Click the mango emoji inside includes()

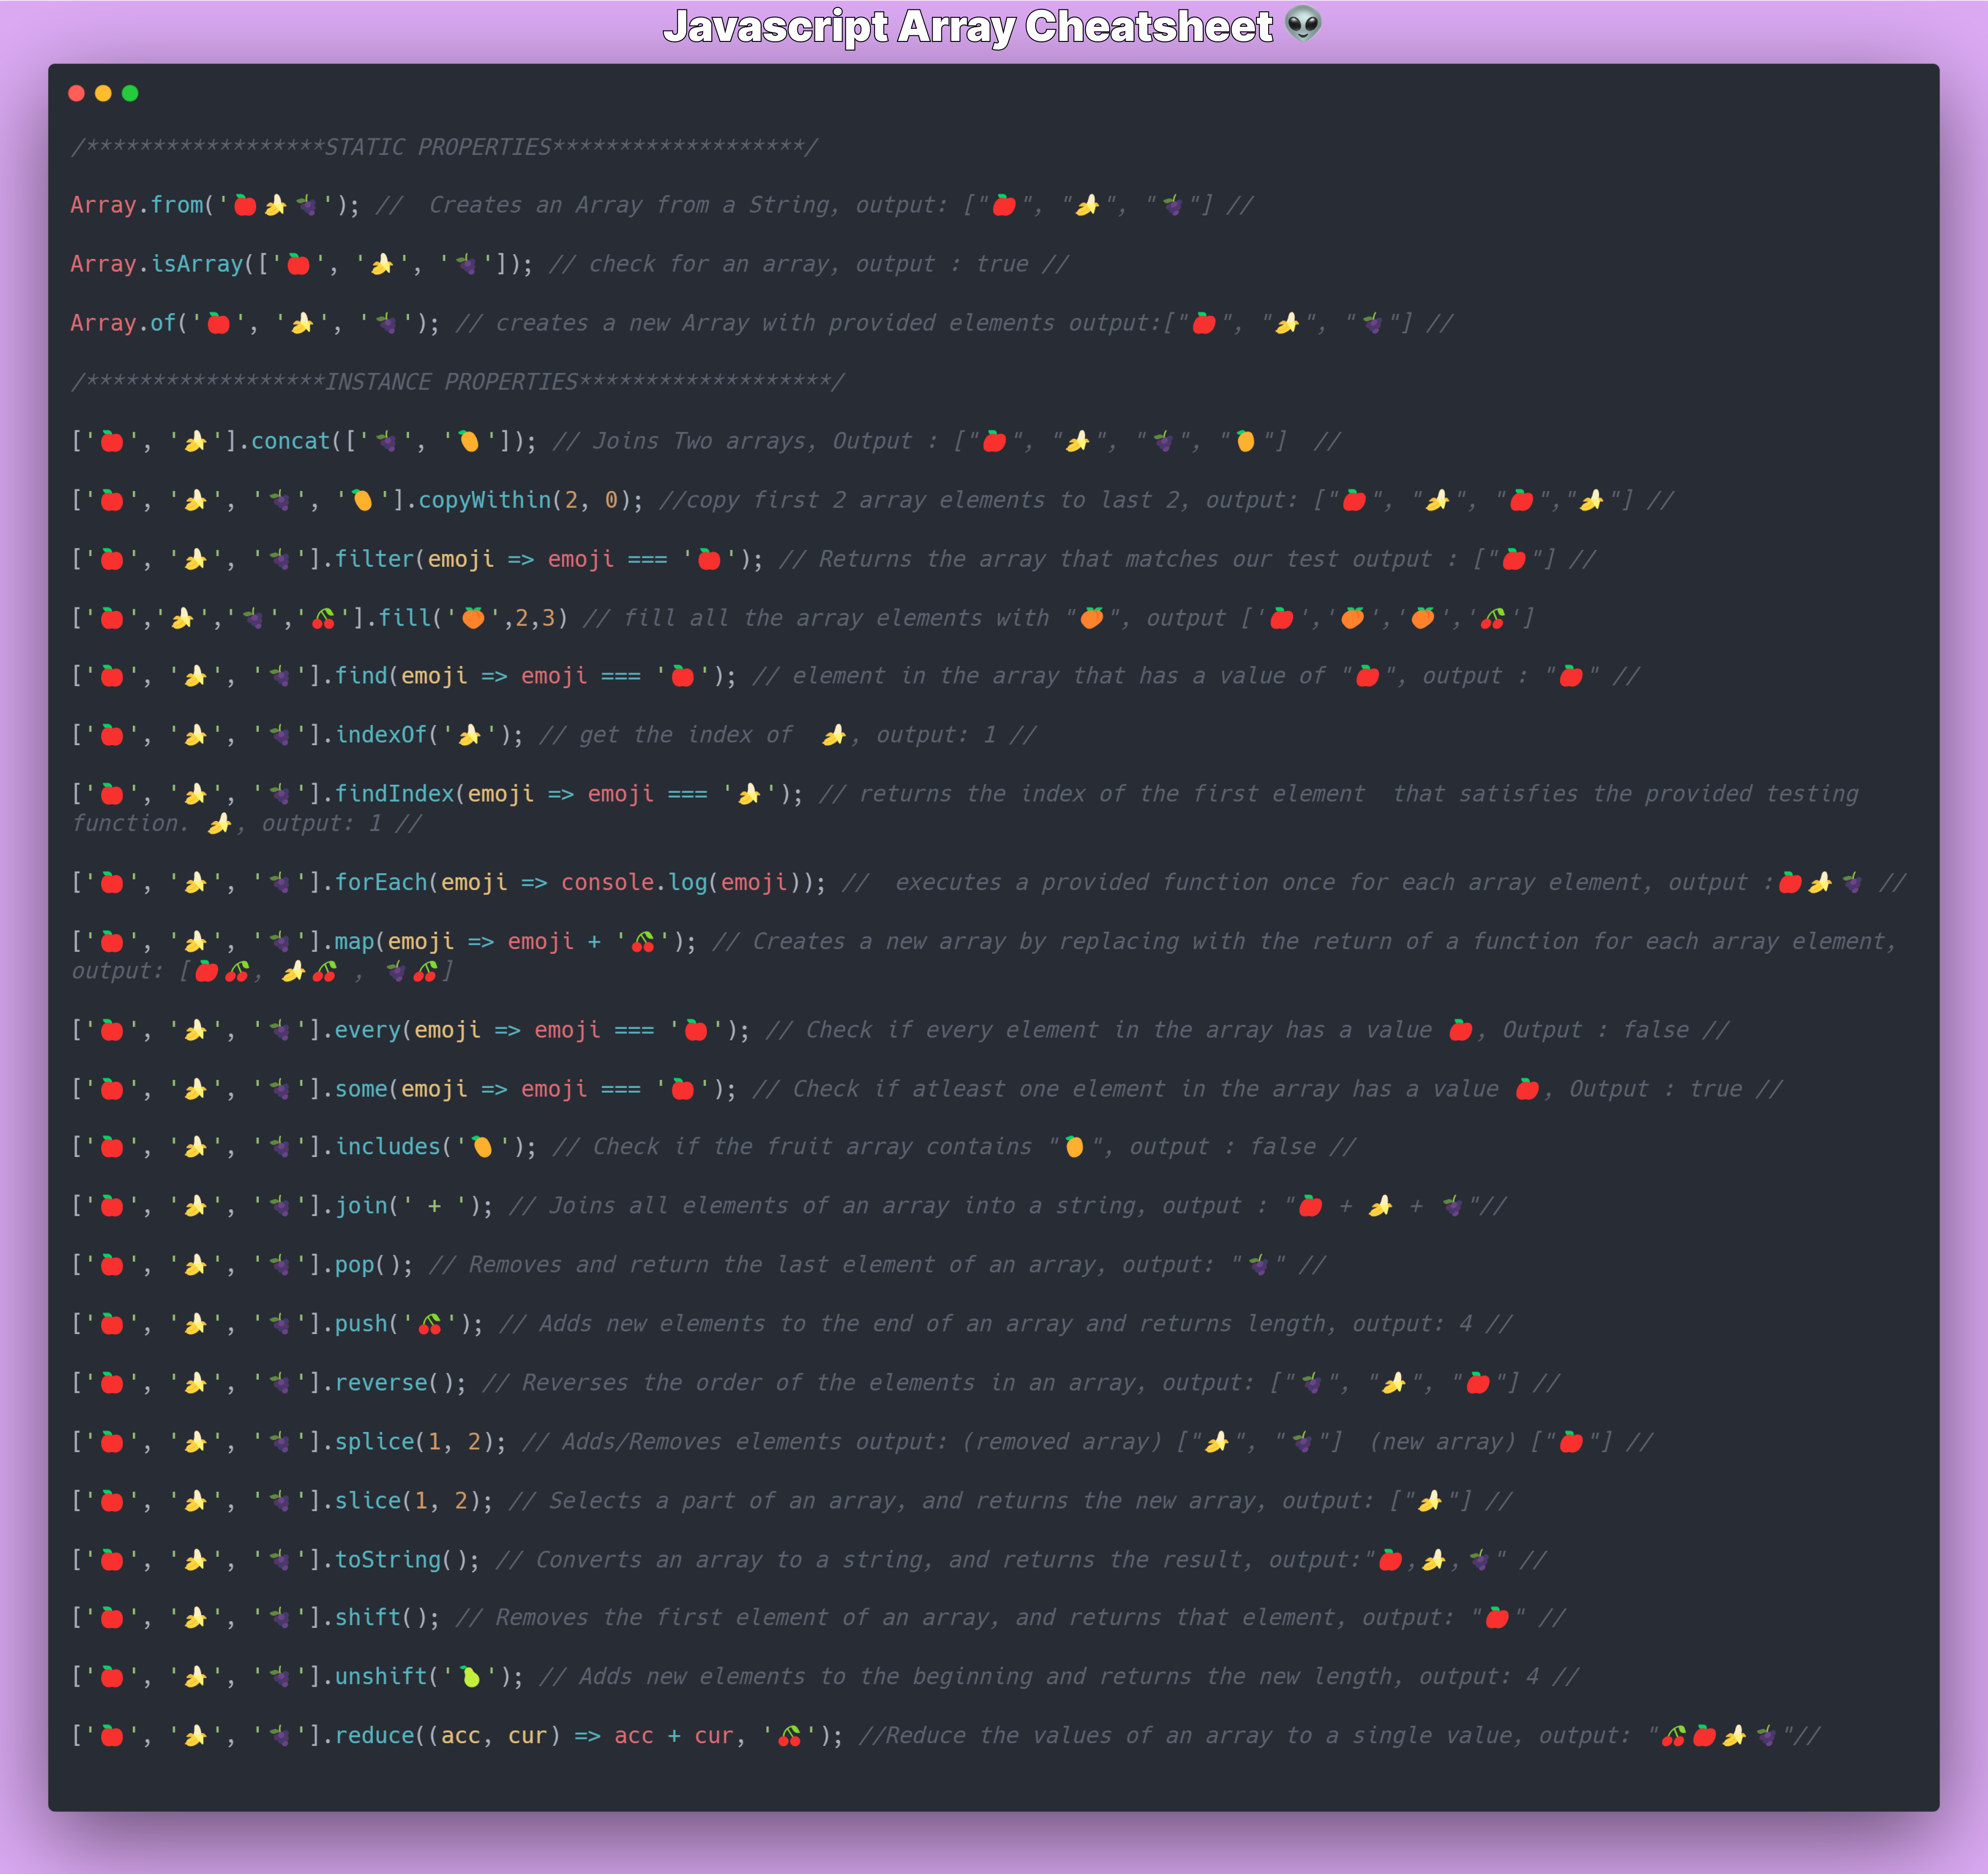482,1147
